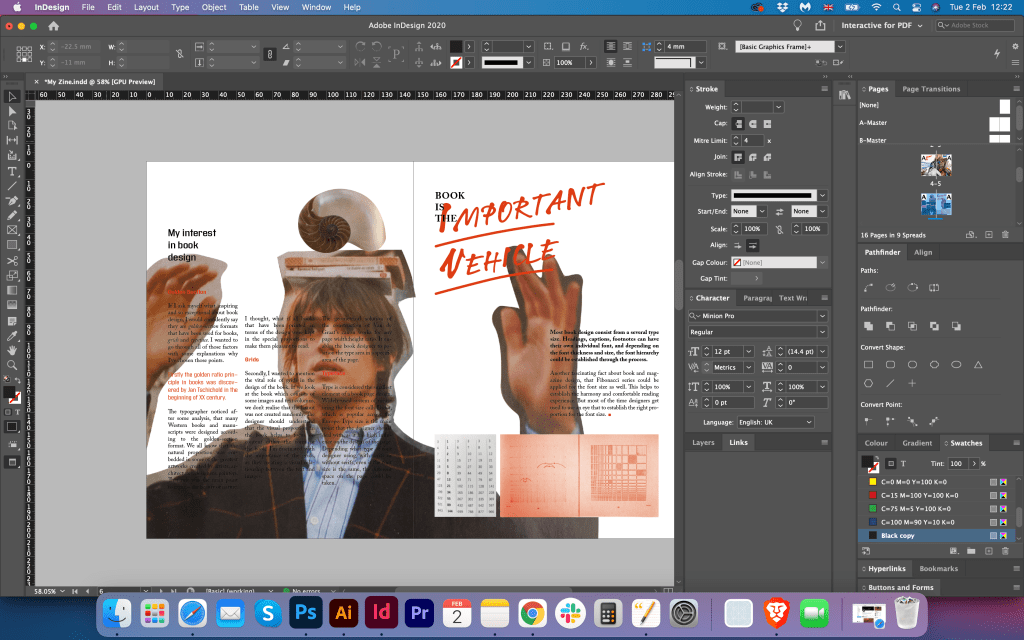Open the Layout menu
This screenshot has width=1024, height=640.
click(146, 7)
